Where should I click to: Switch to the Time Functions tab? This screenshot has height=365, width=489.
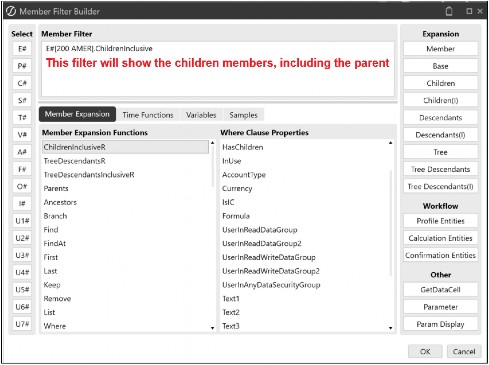(148, 115)
